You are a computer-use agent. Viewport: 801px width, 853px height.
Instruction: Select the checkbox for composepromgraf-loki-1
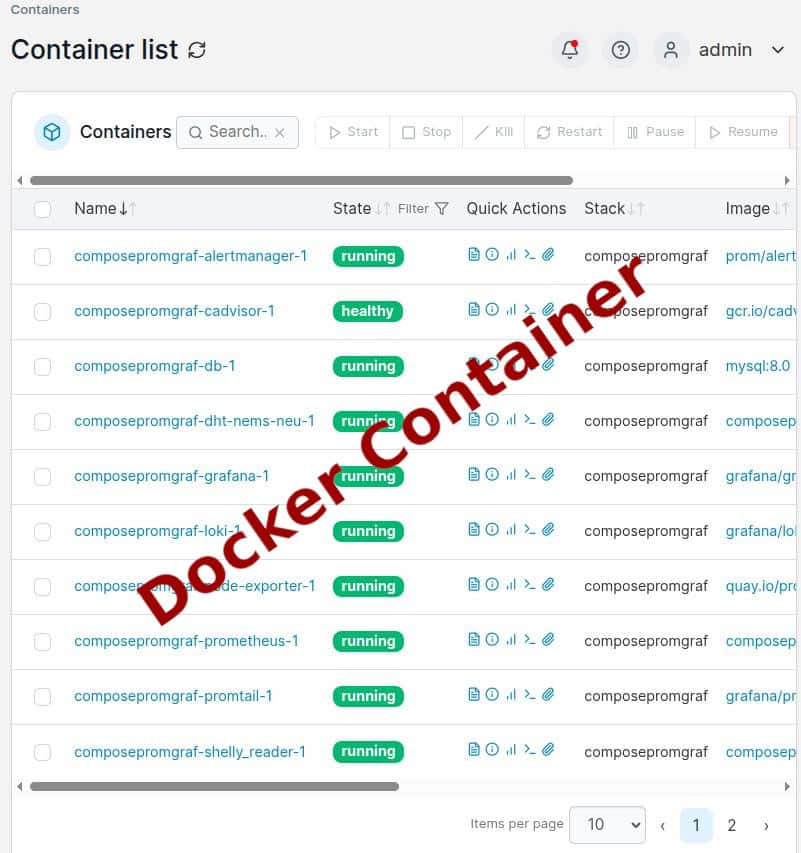pos(43,532)
